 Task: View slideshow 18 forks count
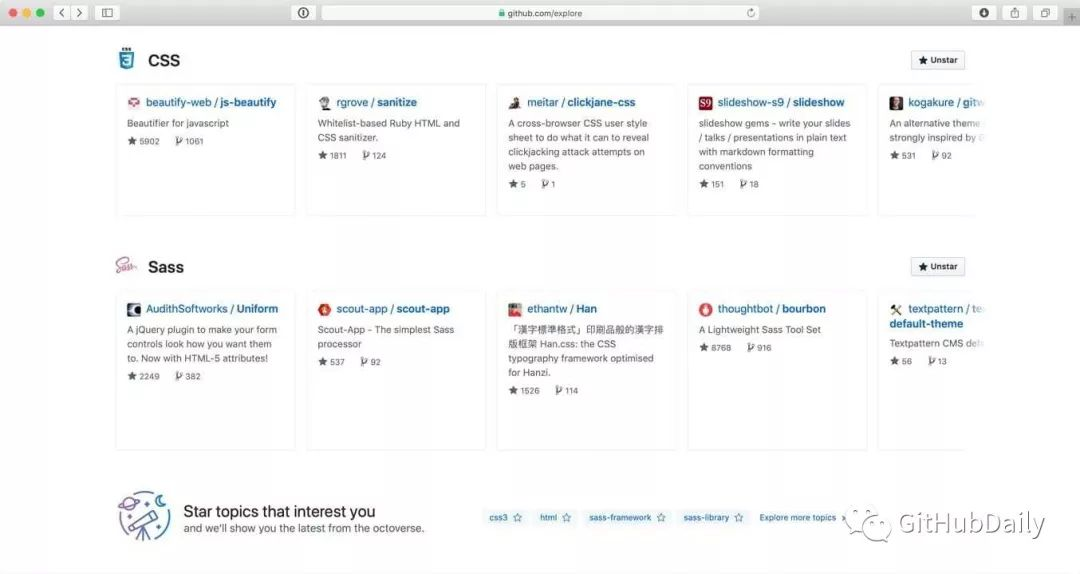point(749,184)
